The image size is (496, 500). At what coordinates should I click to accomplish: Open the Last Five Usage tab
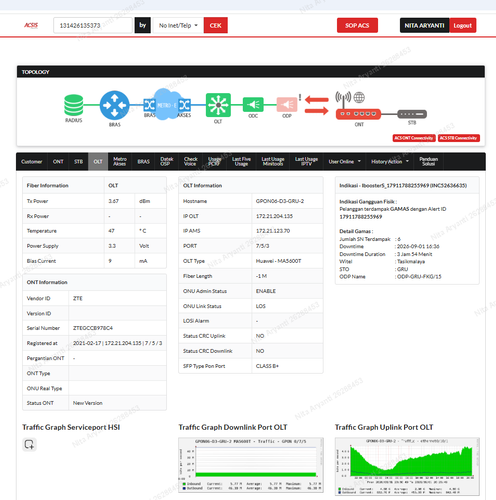241,162
